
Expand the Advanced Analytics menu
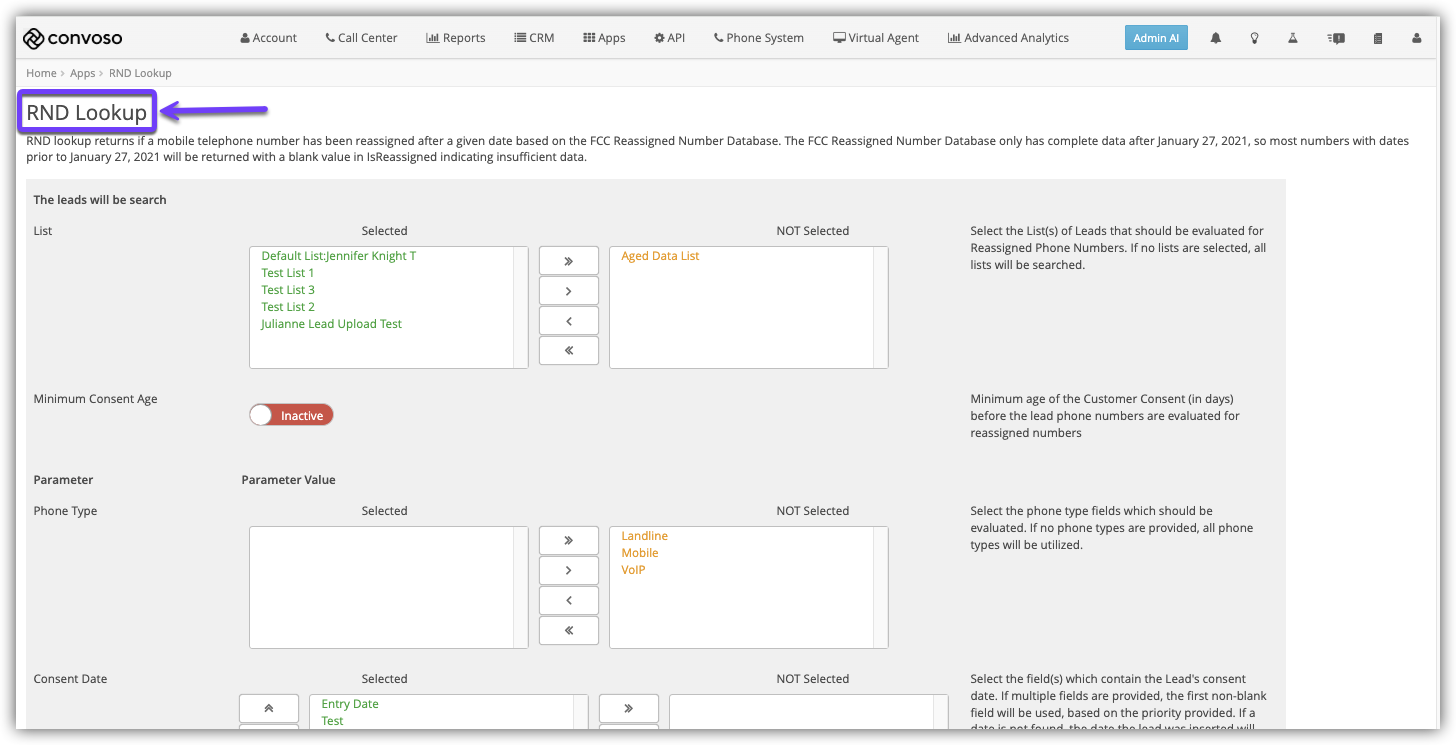tap(1008, 38)
